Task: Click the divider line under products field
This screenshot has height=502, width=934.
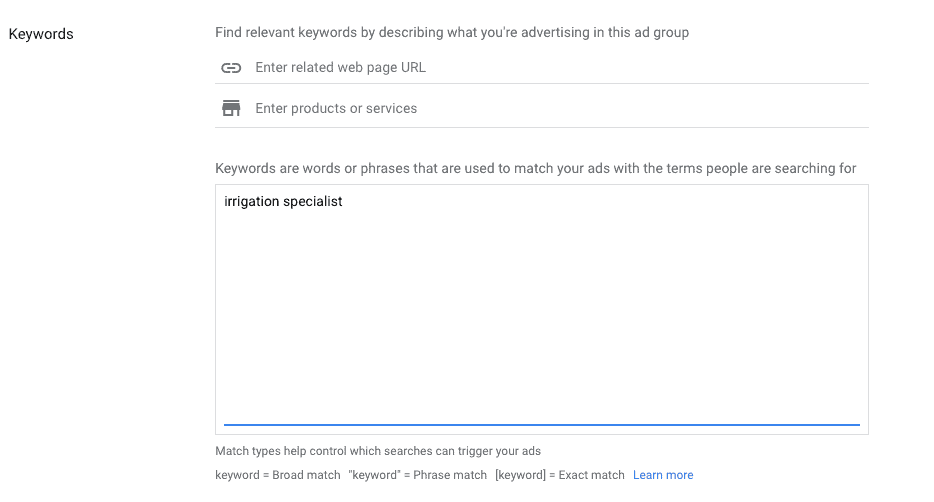Action: pos(541,127)
